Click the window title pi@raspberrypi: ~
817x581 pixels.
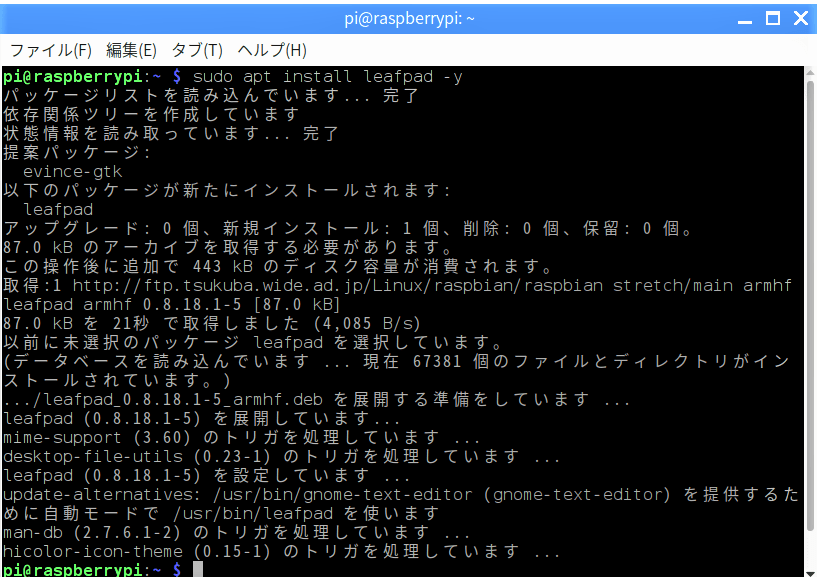(409, 19)
